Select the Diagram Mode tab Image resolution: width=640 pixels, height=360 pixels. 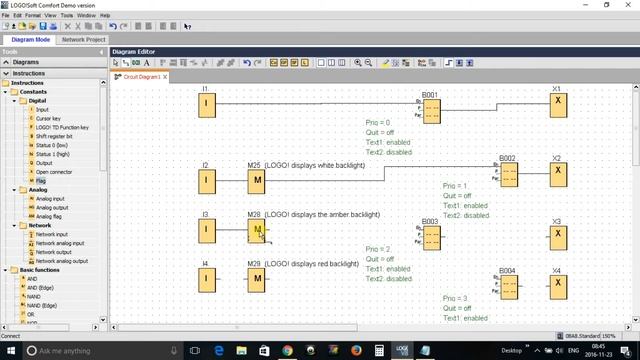(x=31, y=40)
